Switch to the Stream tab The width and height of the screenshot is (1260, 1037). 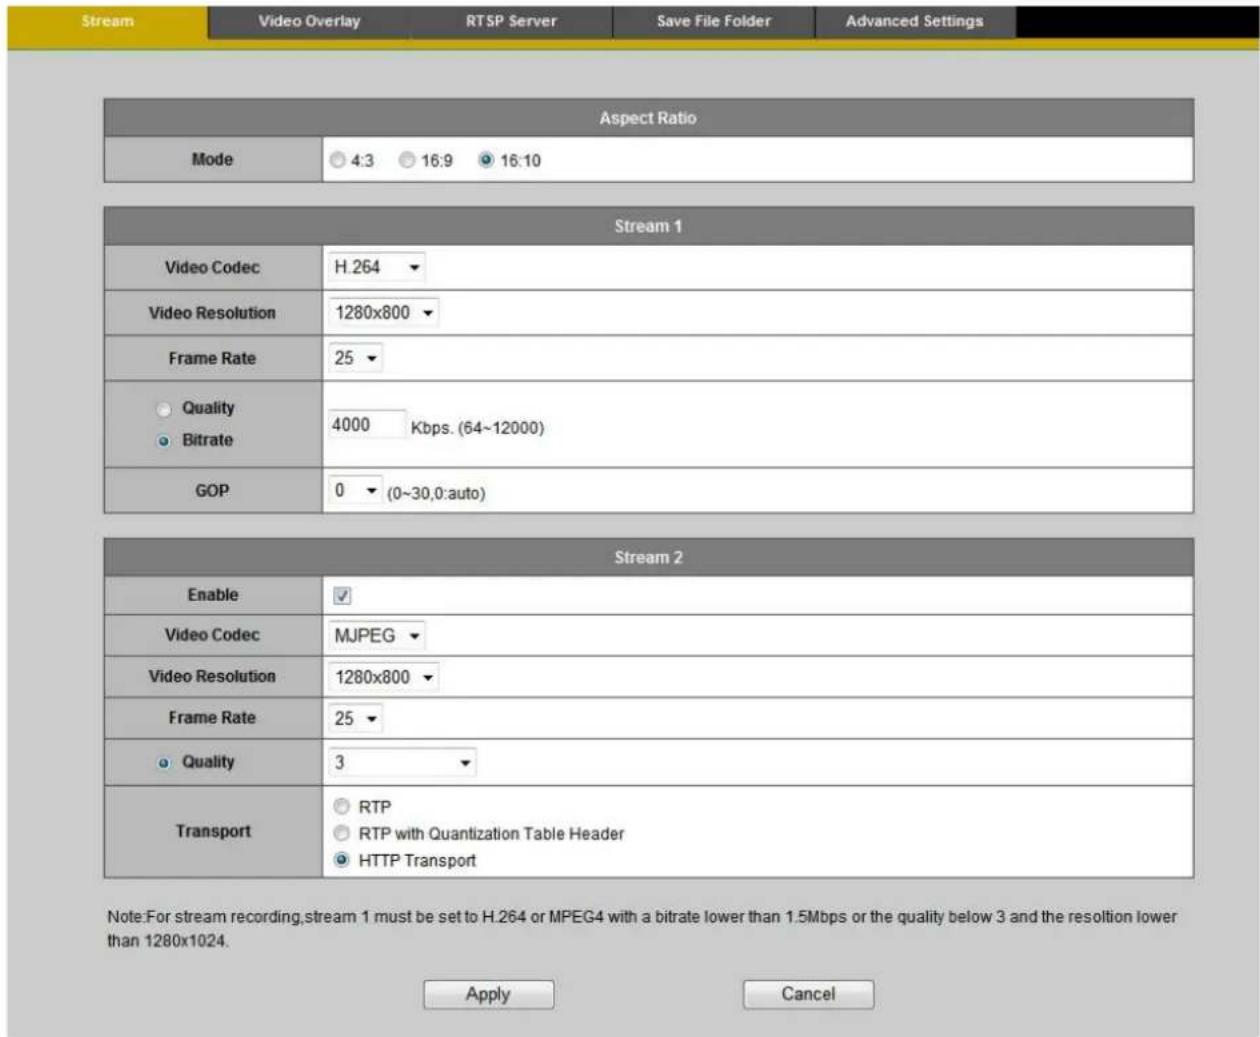click(108, 21)
